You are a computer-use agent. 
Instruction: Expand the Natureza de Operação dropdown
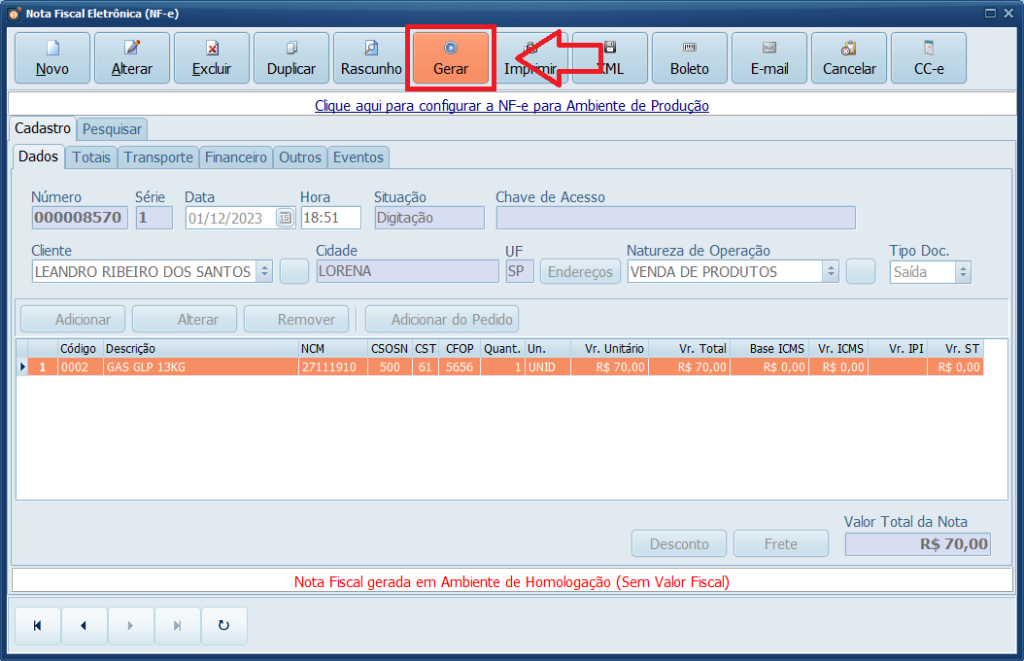click(x=830, y=271)
